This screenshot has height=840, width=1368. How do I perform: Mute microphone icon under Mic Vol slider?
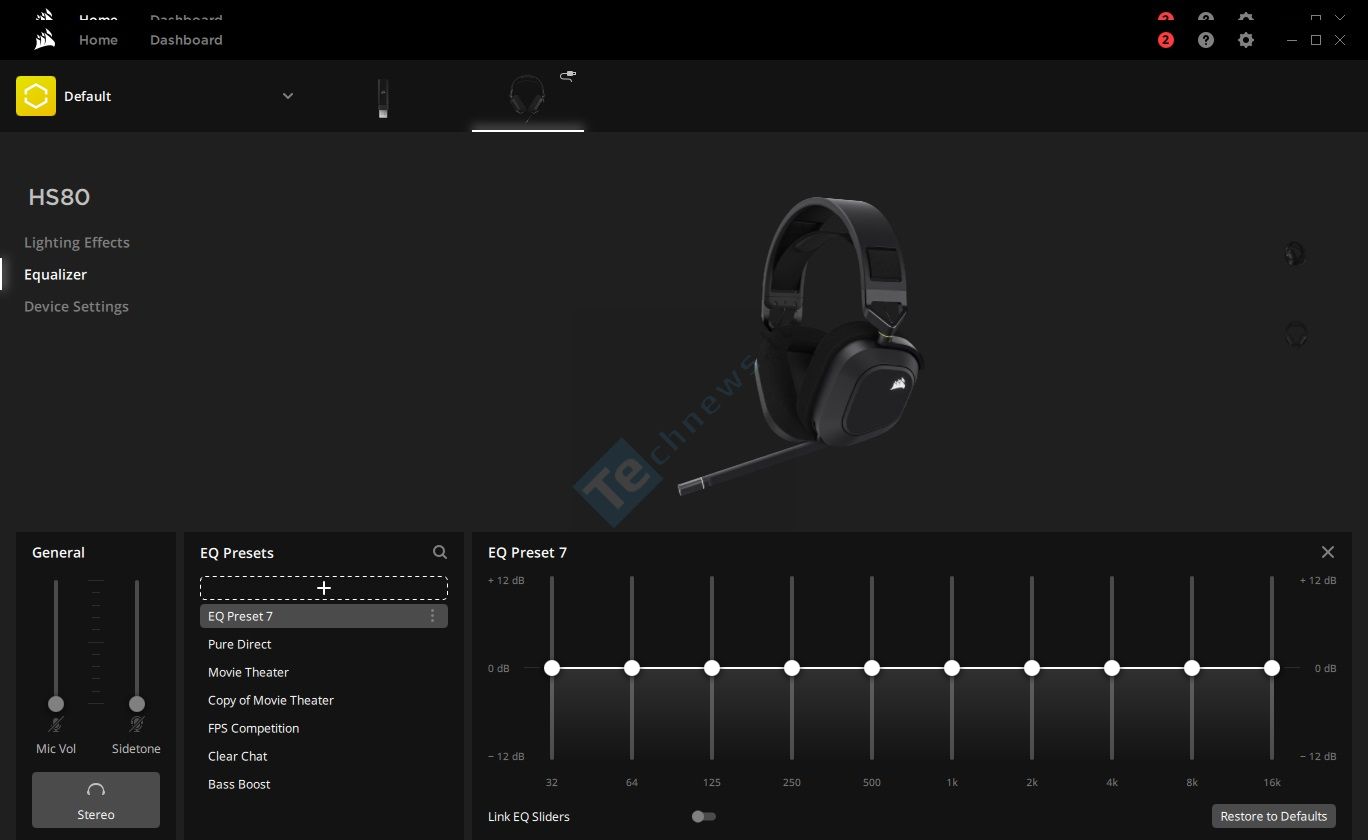point(56,724)
